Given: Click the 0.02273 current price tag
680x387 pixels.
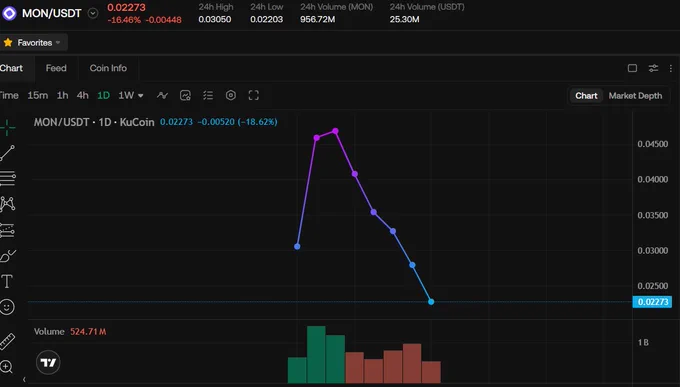Looking at the screenshot, I should (652, 302).
